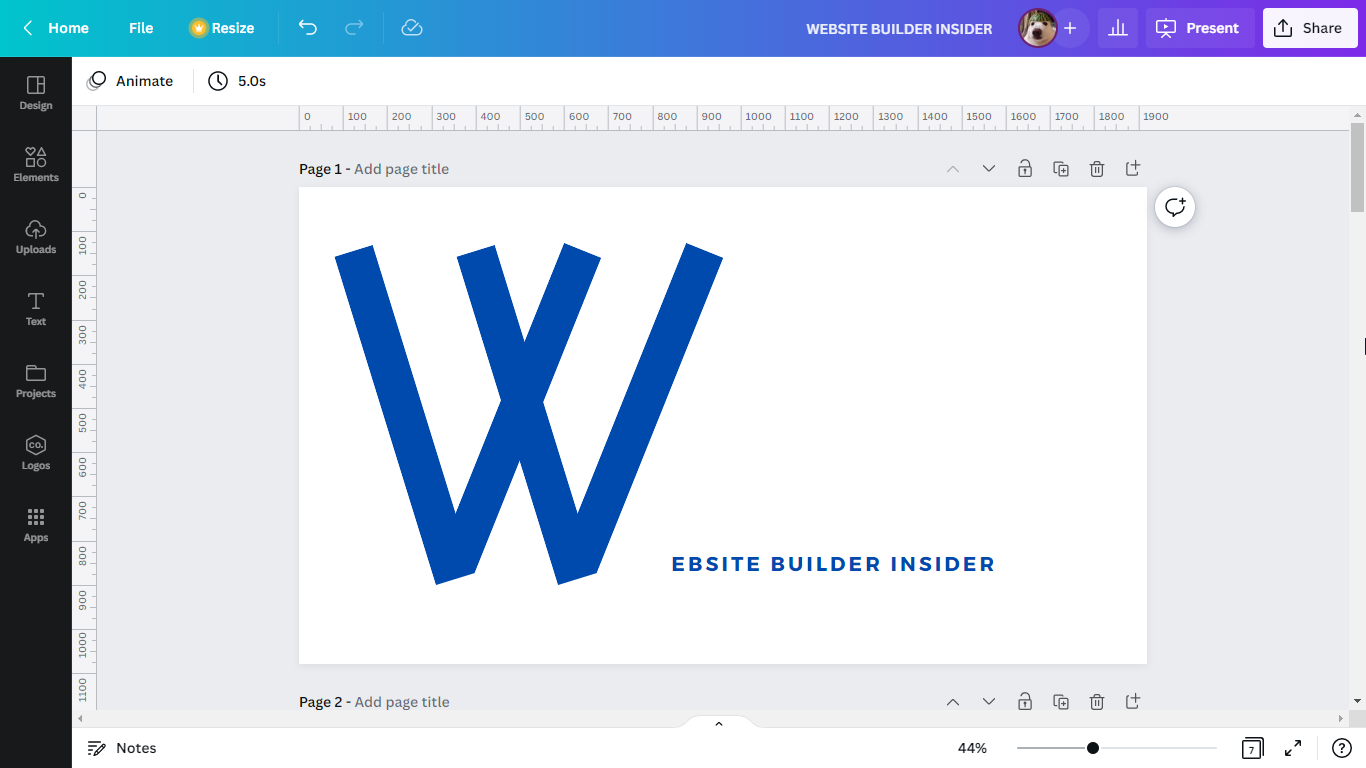Click the horizontal scrollbar right arrow

coord(1343,718)
